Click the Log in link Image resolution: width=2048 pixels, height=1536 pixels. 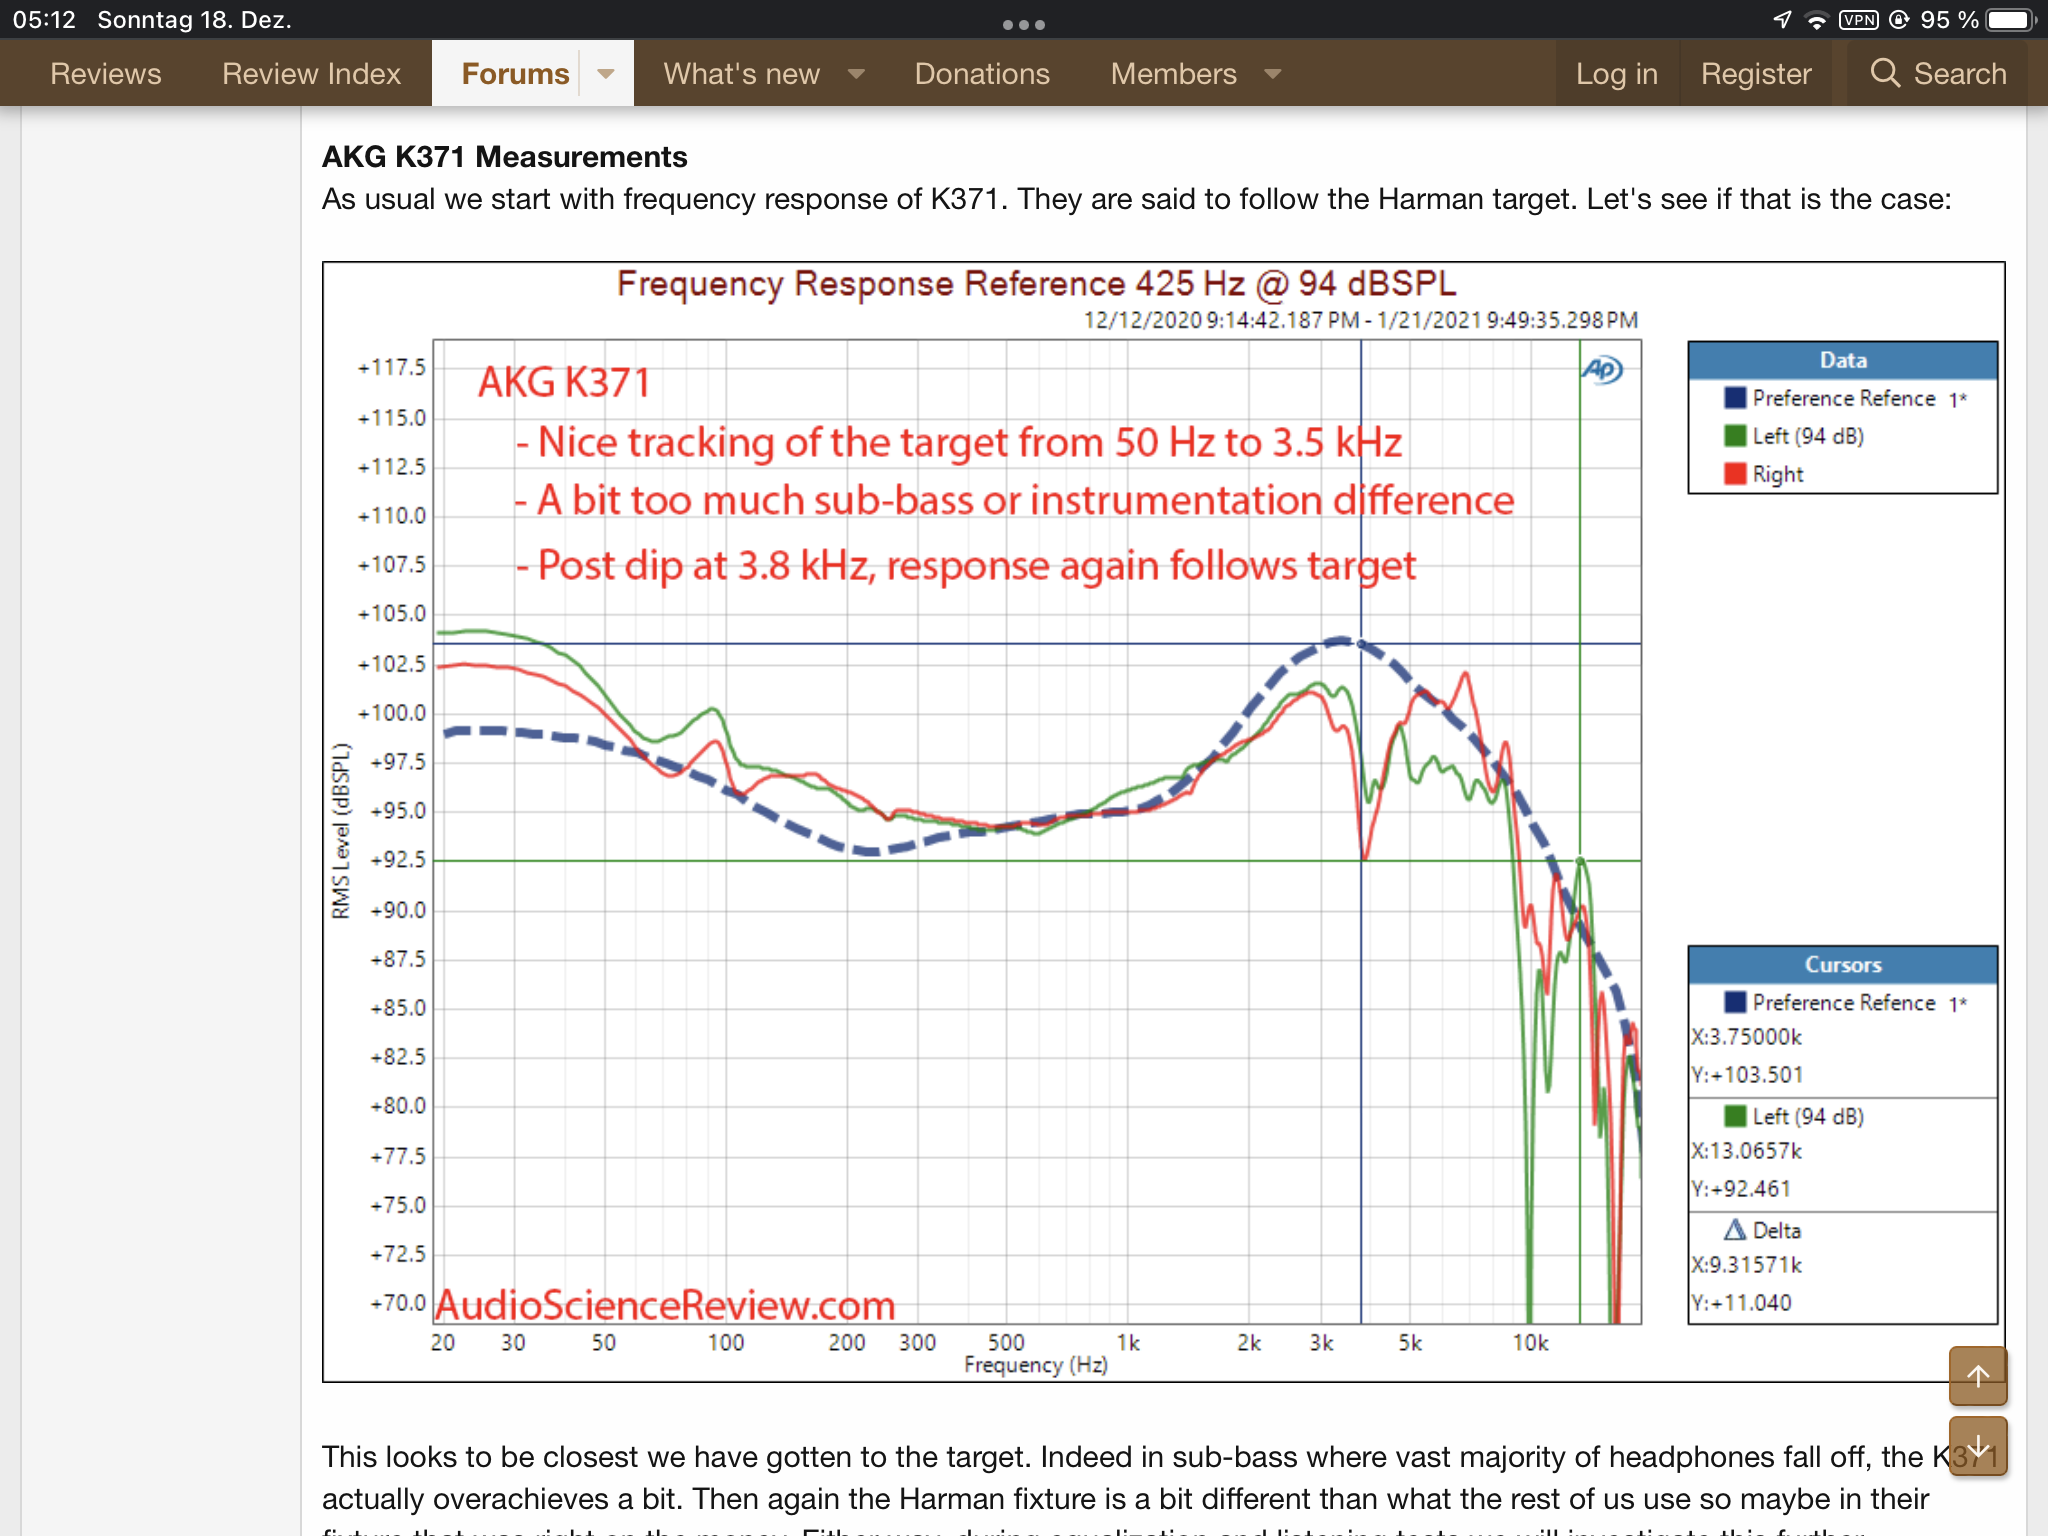(1616, 73)
